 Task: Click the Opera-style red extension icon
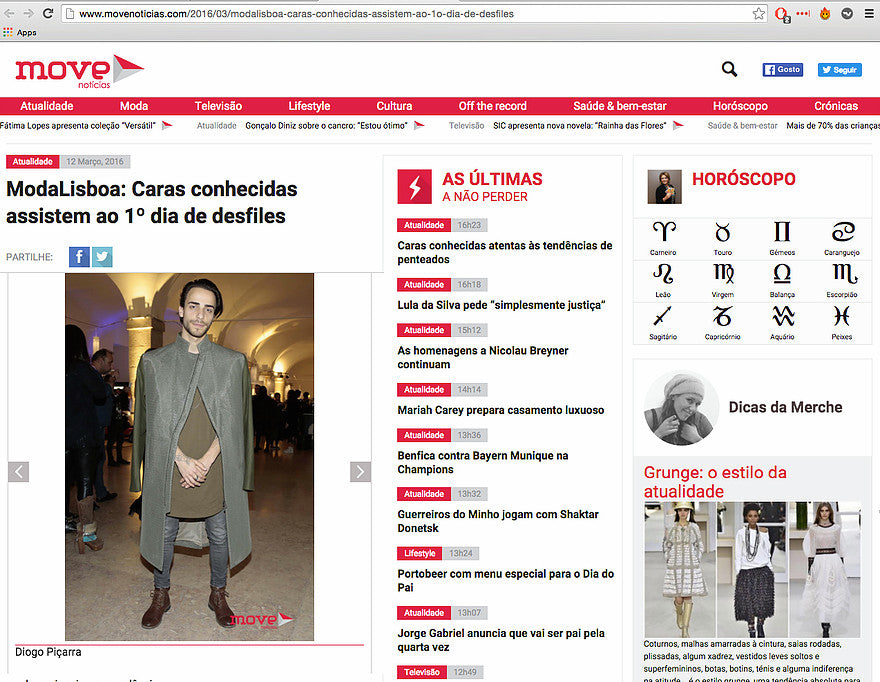782,14
